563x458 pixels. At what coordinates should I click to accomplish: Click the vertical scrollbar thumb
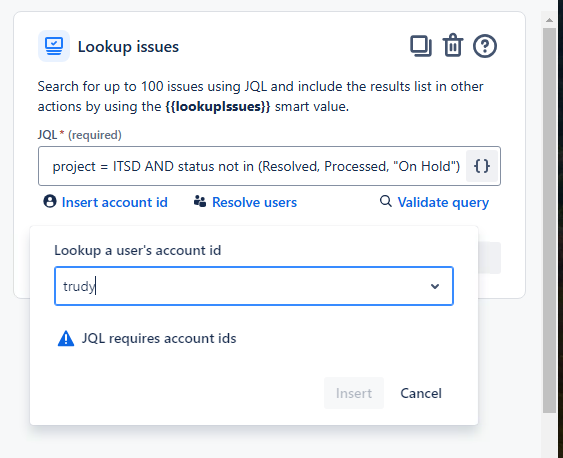[x=549, y=220]
